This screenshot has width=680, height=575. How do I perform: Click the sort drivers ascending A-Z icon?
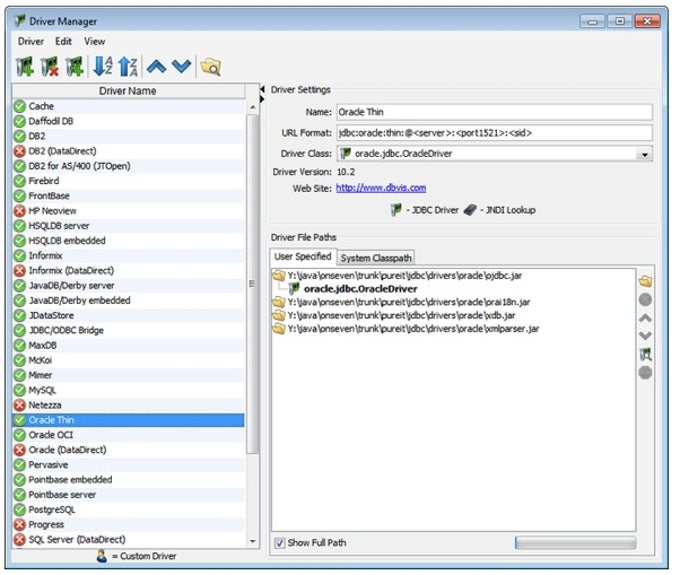pos(103,67)
